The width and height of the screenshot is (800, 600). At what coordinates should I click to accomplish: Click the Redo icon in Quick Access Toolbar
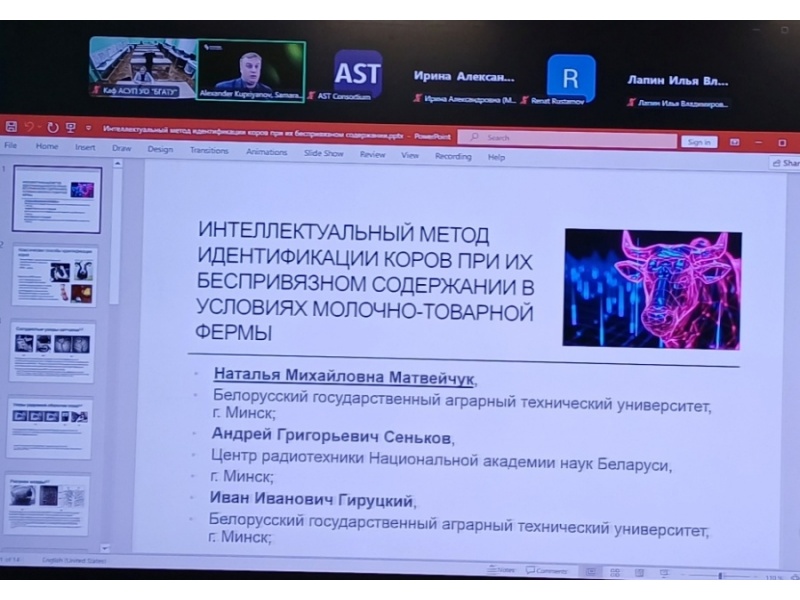pos(52,128)
